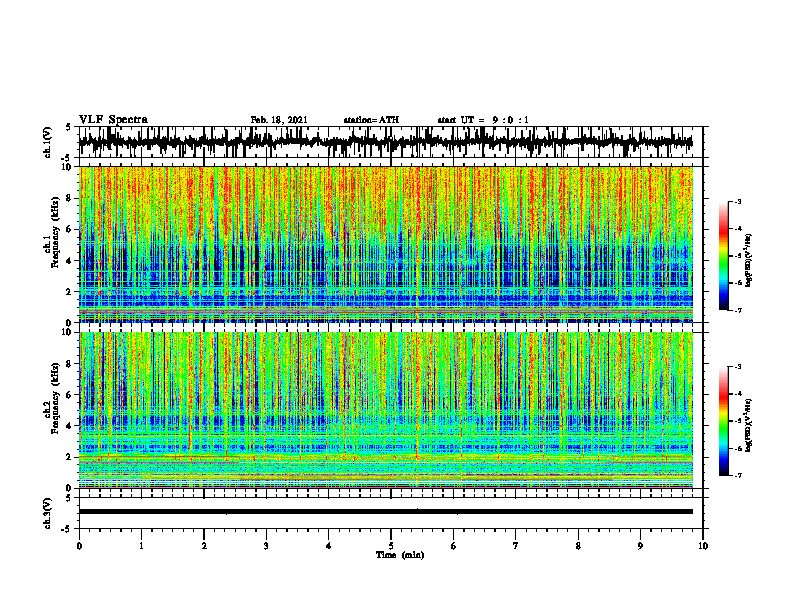Click the '2' kHz tick of ch.2 spectrogram
Viewport: 792px width, 612px height.
click(x=71, y=457)
